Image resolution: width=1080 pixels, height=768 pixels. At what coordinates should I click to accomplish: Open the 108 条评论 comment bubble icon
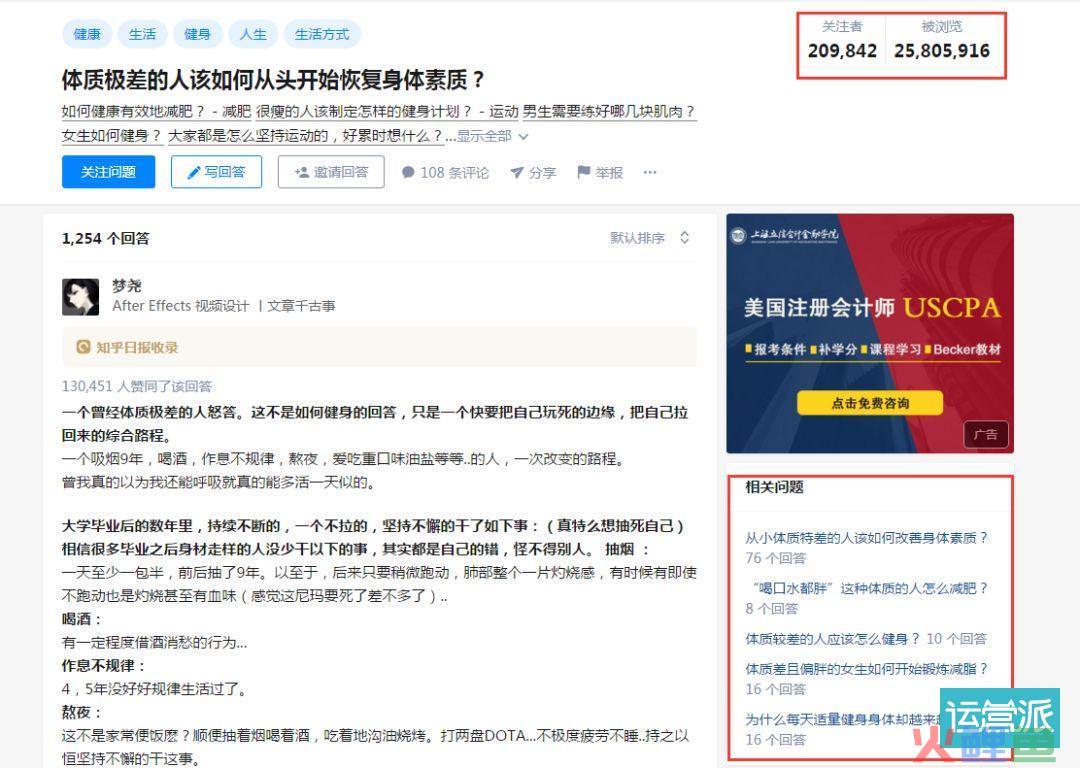click(x=408, y=172)
